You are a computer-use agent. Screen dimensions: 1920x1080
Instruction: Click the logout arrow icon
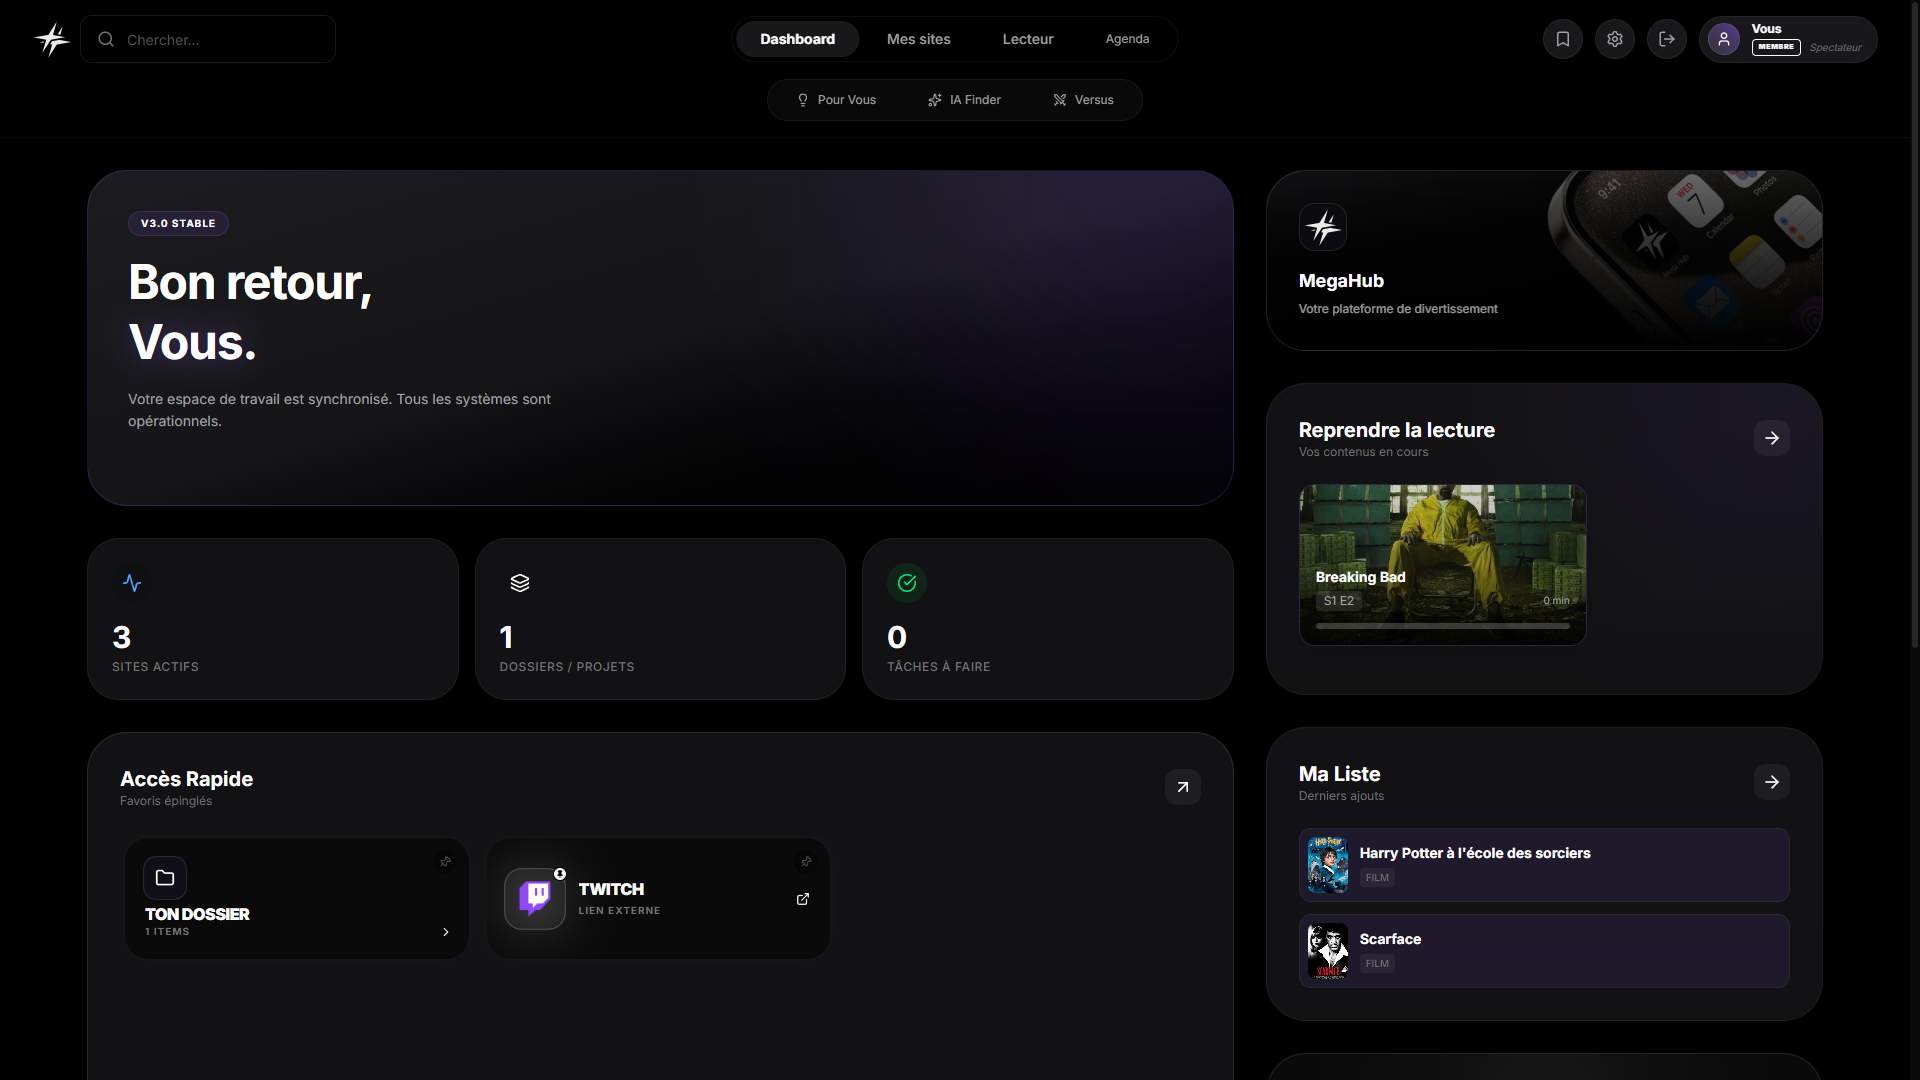click(x=1667, y=39)
